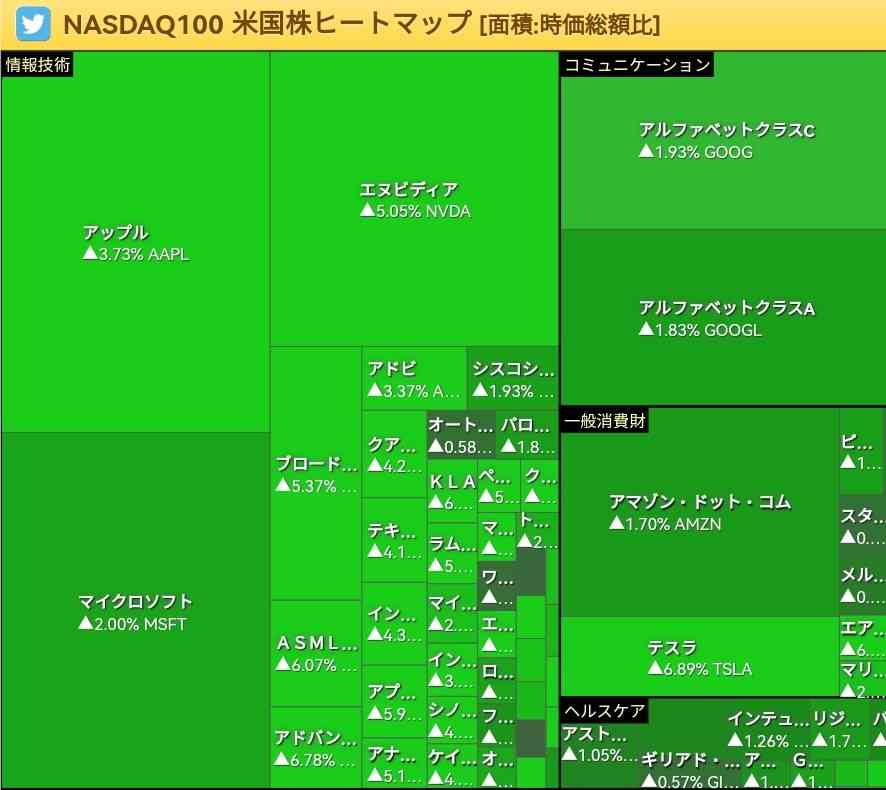Viewport: 886px width, 790px height.
Task: Open the マイクロソフト MSFT tile
Action: [136, 610]
